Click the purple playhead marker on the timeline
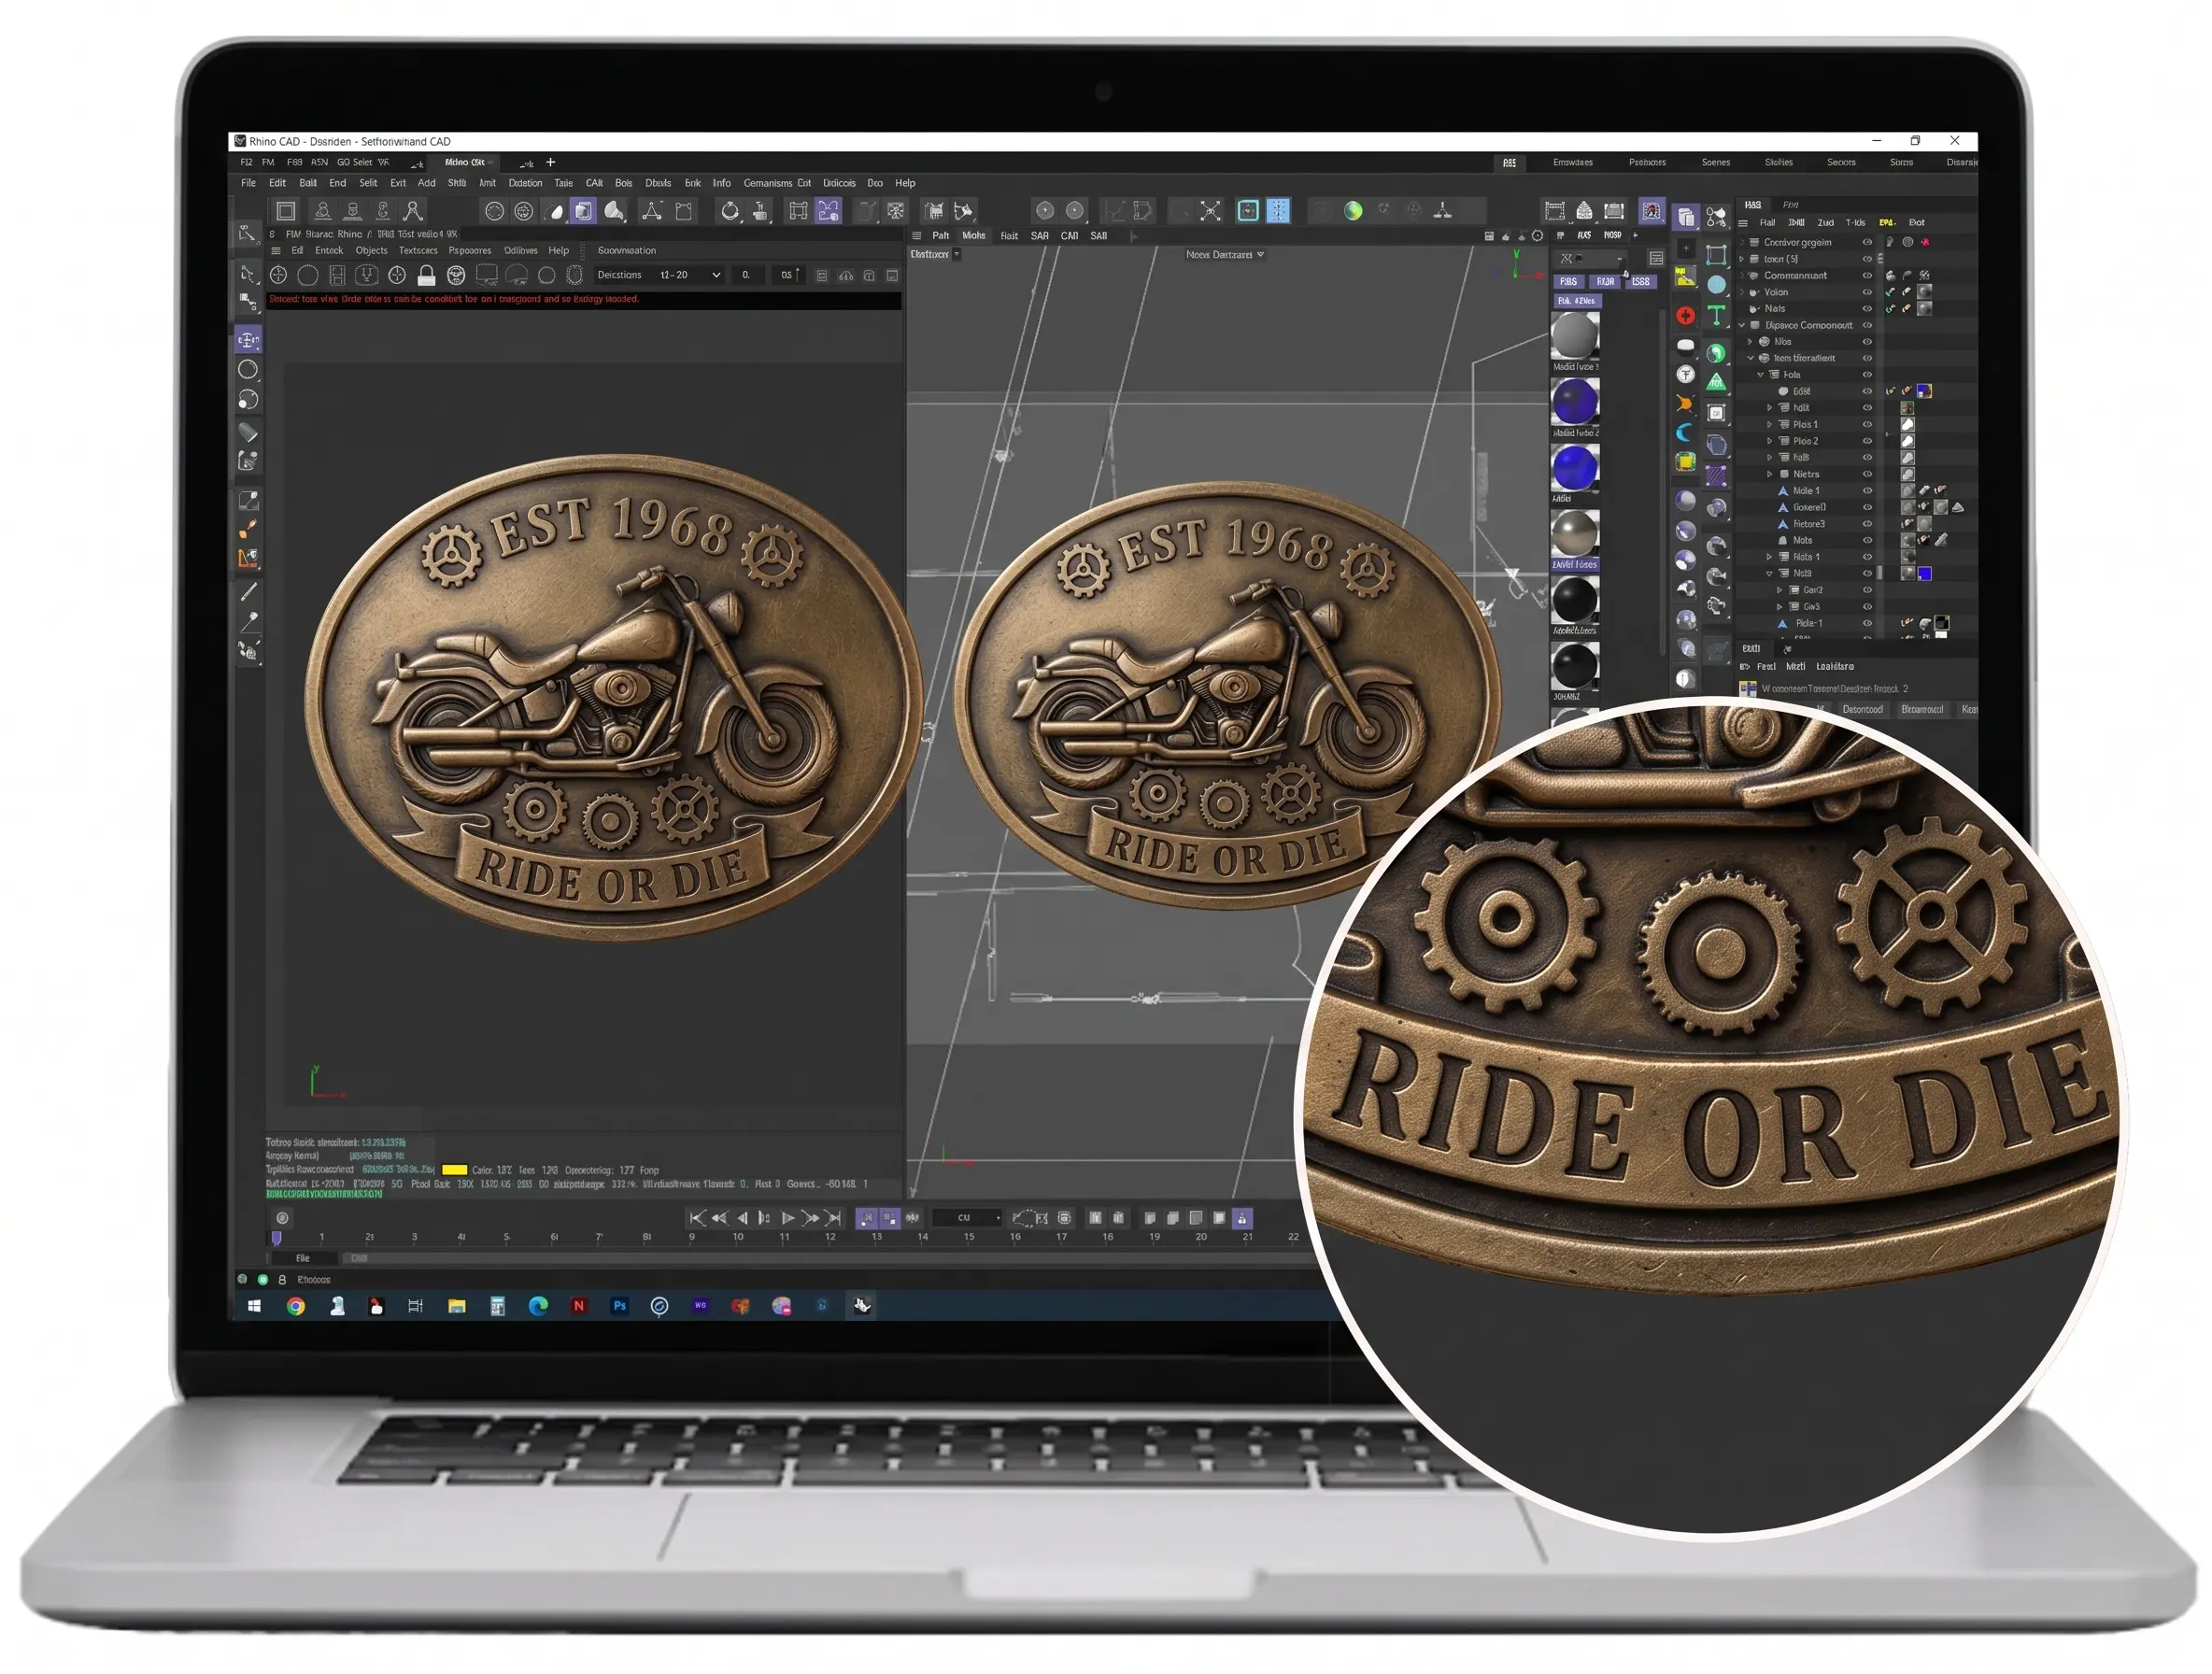The width and height of the screenshot is (2212, 1674). 277,1238
